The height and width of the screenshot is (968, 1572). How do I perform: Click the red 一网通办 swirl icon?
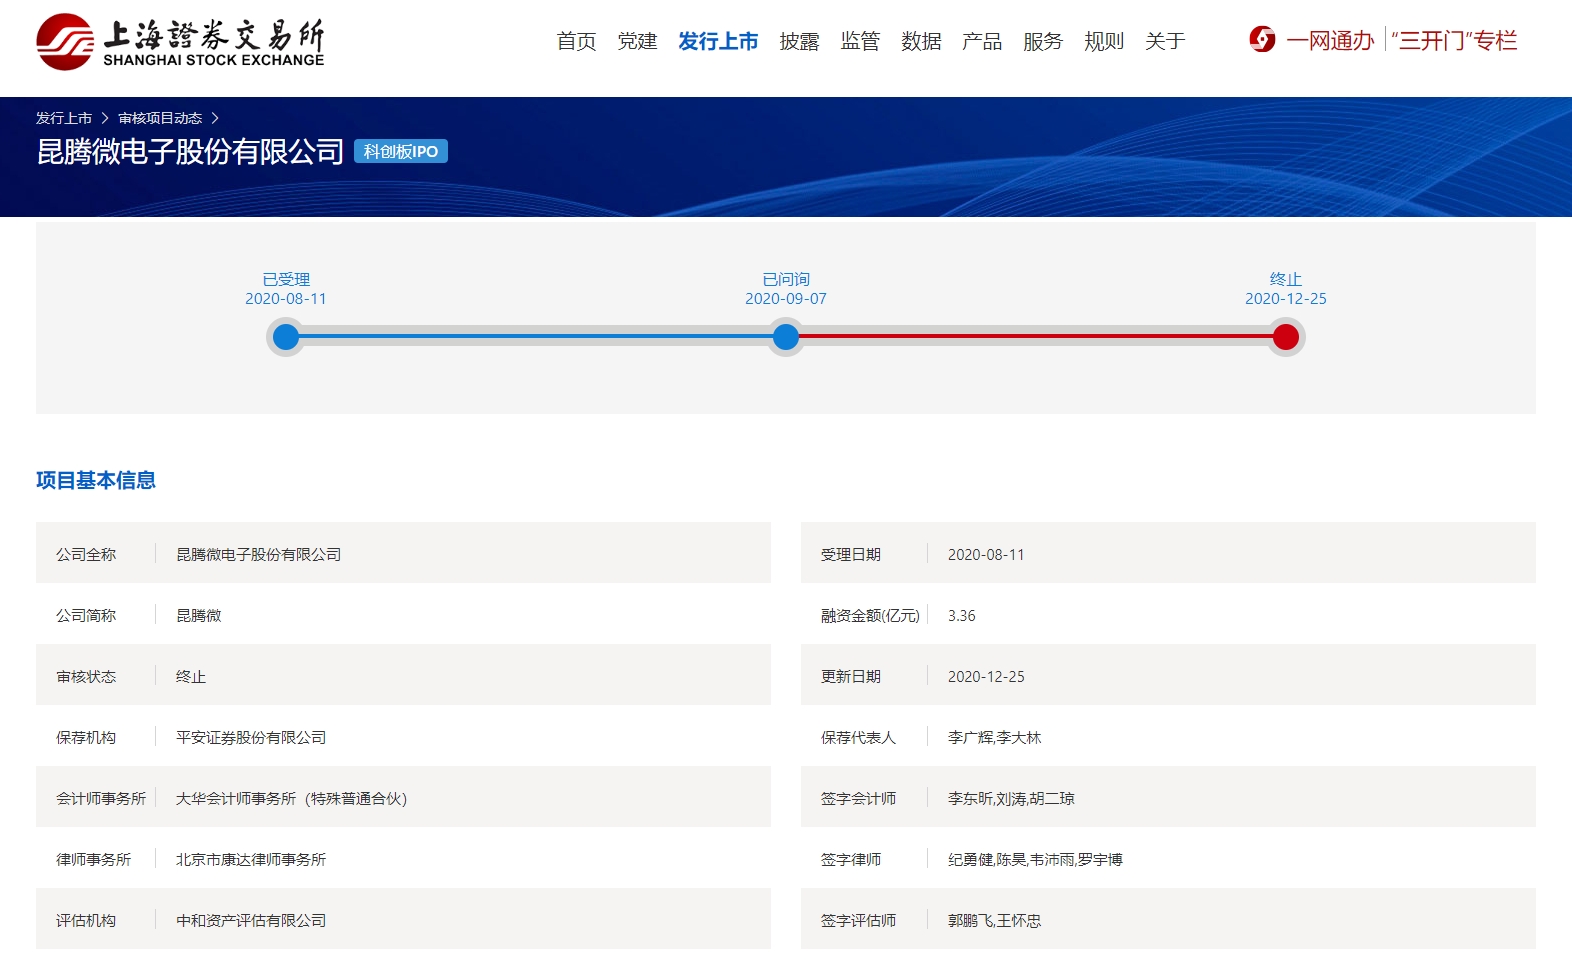[1262, 40]
